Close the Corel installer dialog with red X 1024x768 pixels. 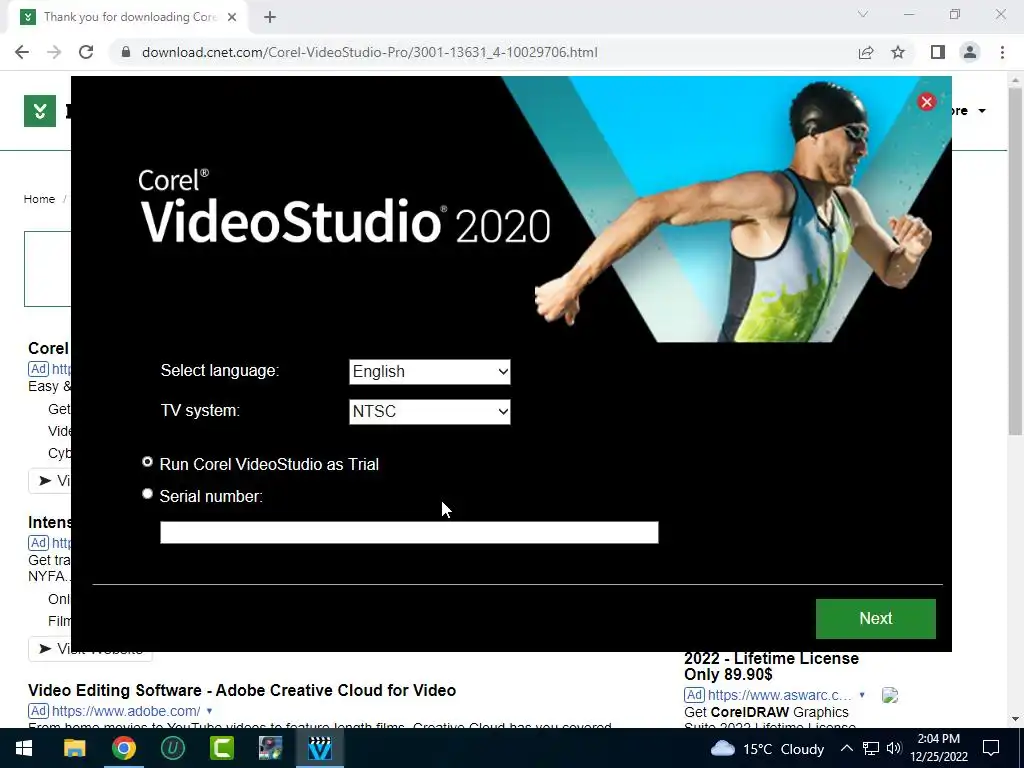926,102
